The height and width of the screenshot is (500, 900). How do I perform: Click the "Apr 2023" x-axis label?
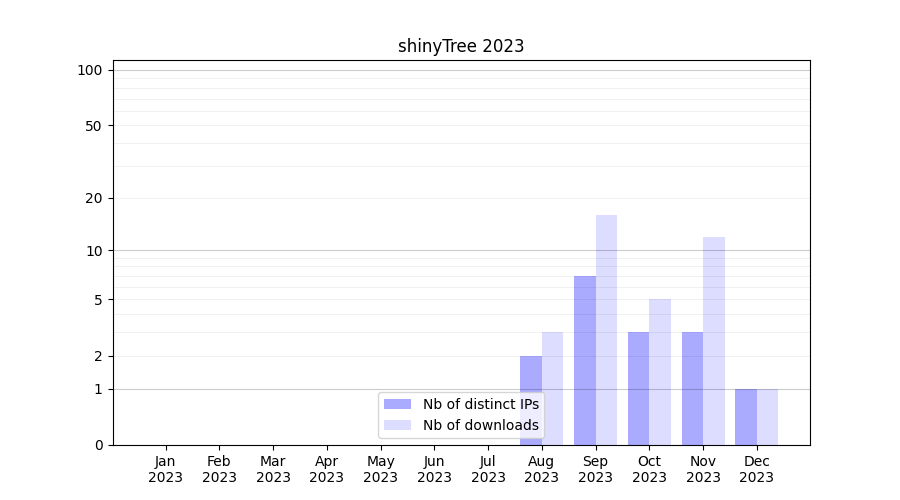point(327,469)
